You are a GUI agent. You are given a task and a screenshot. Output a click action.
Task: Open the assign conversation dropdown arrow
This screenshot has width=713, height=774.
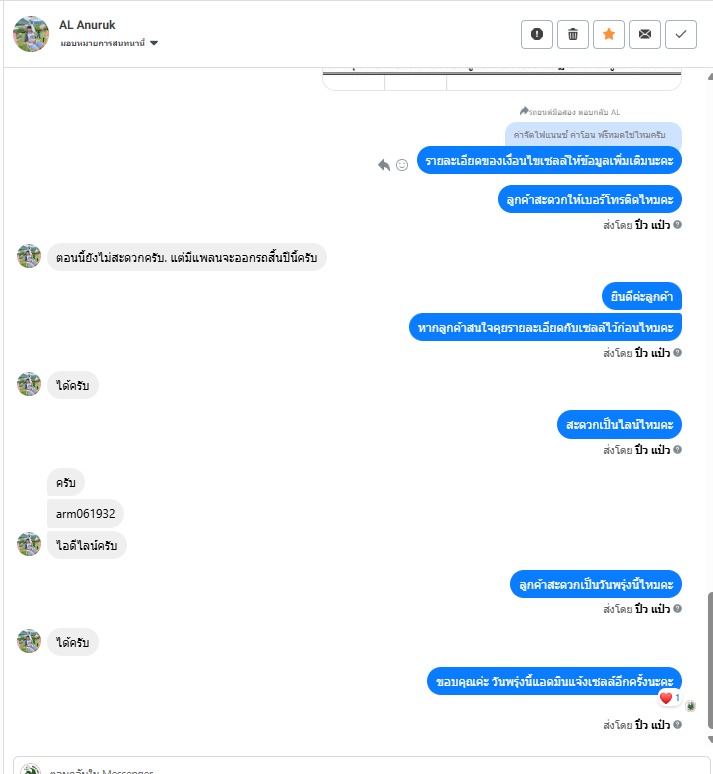click(154, 43)
